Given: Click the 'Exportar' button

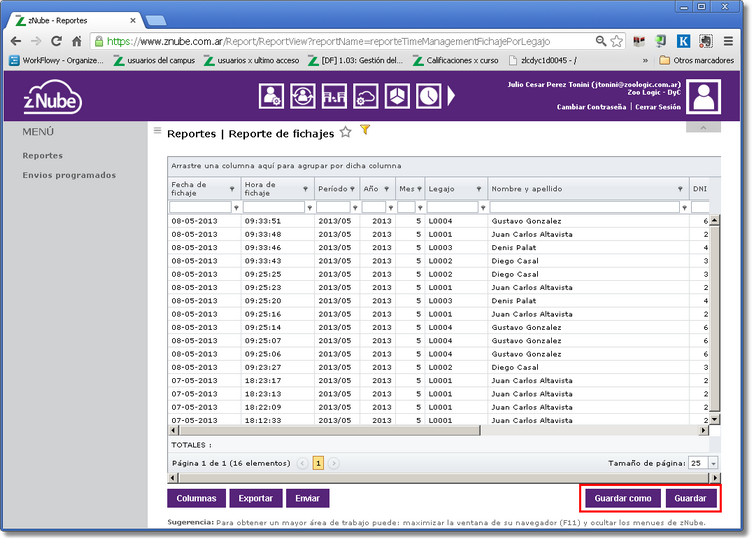Looking at the screenshot, I should point(255,498).
